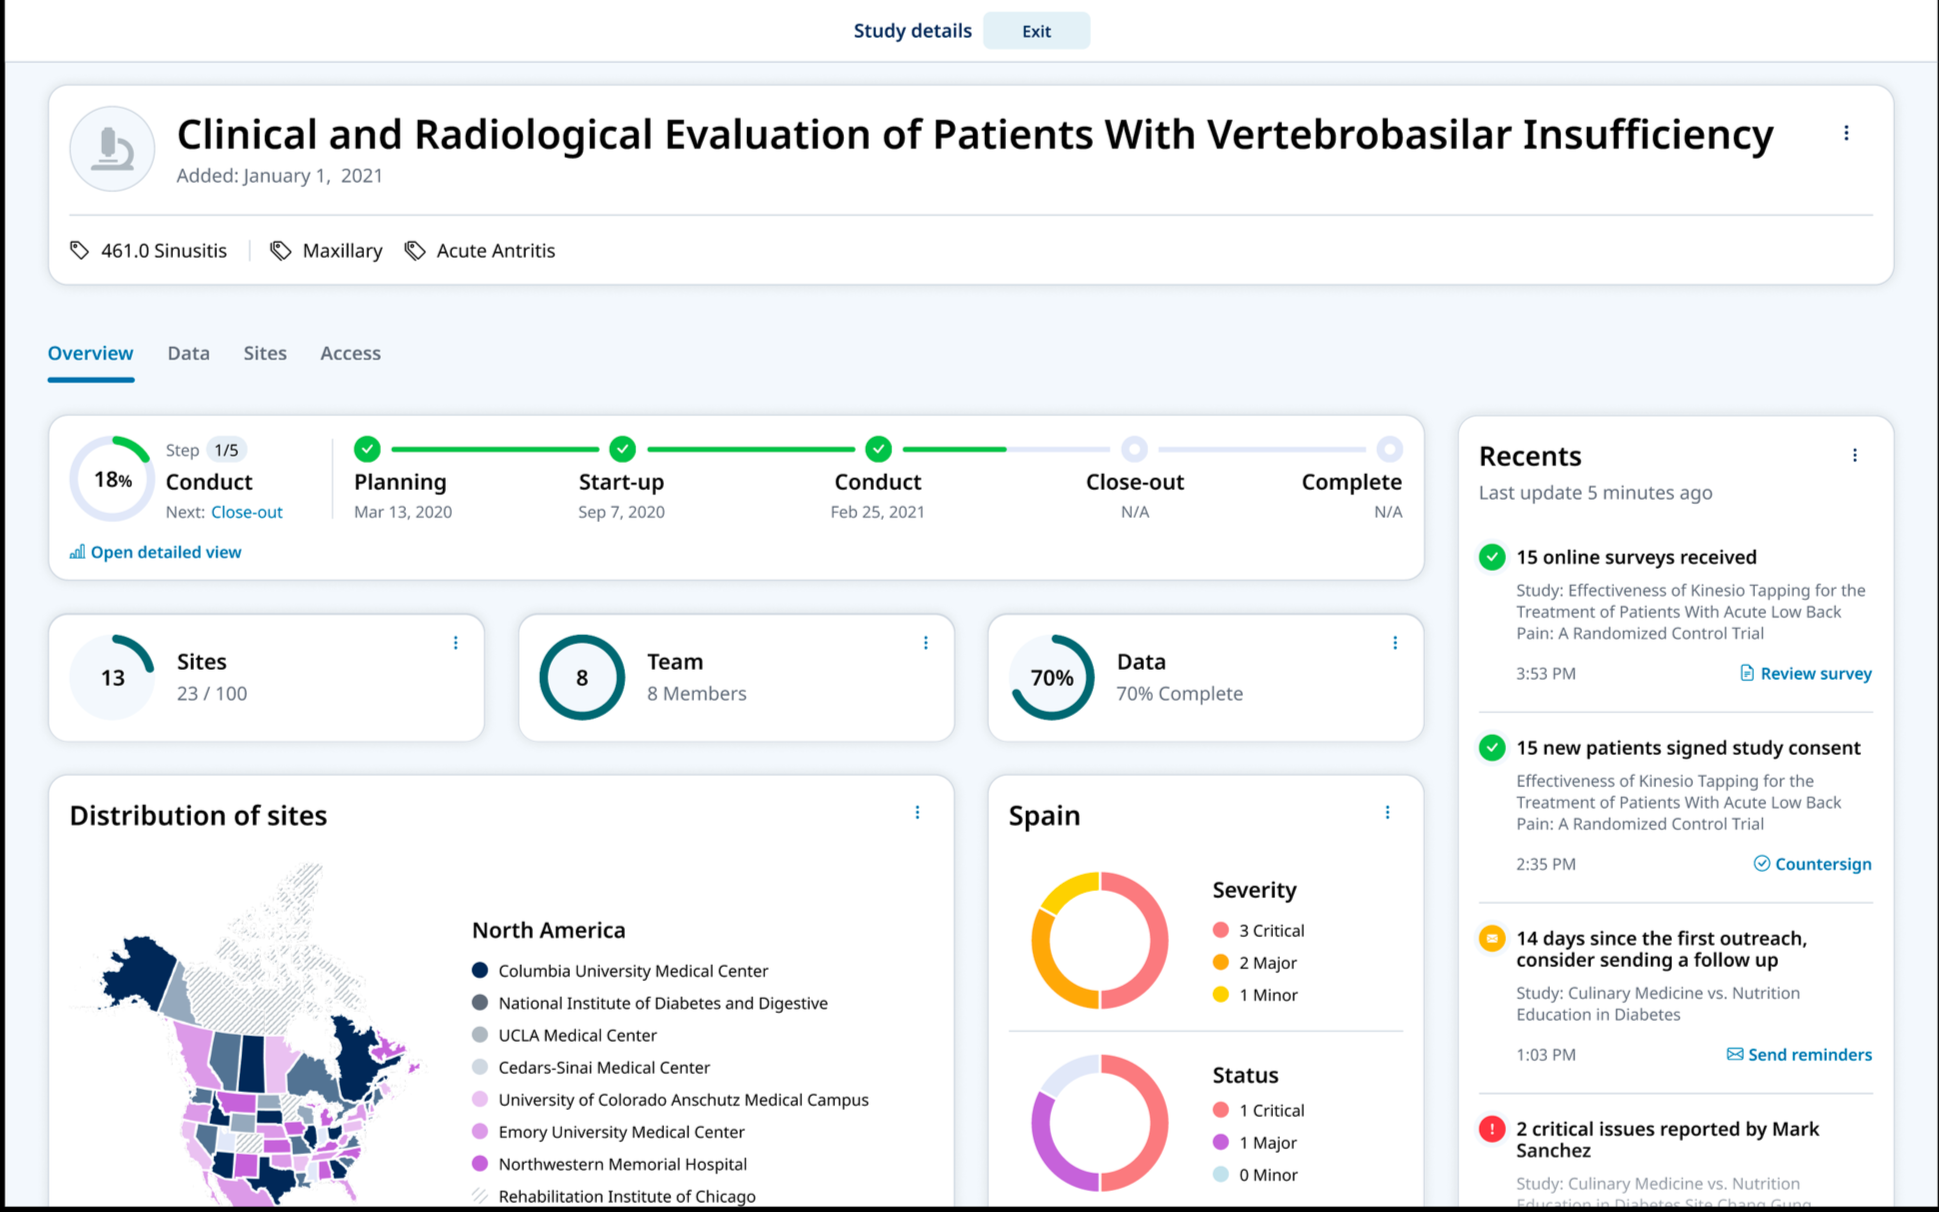
Task: Click the Exit button
Action: click(x=1036, y=31)
